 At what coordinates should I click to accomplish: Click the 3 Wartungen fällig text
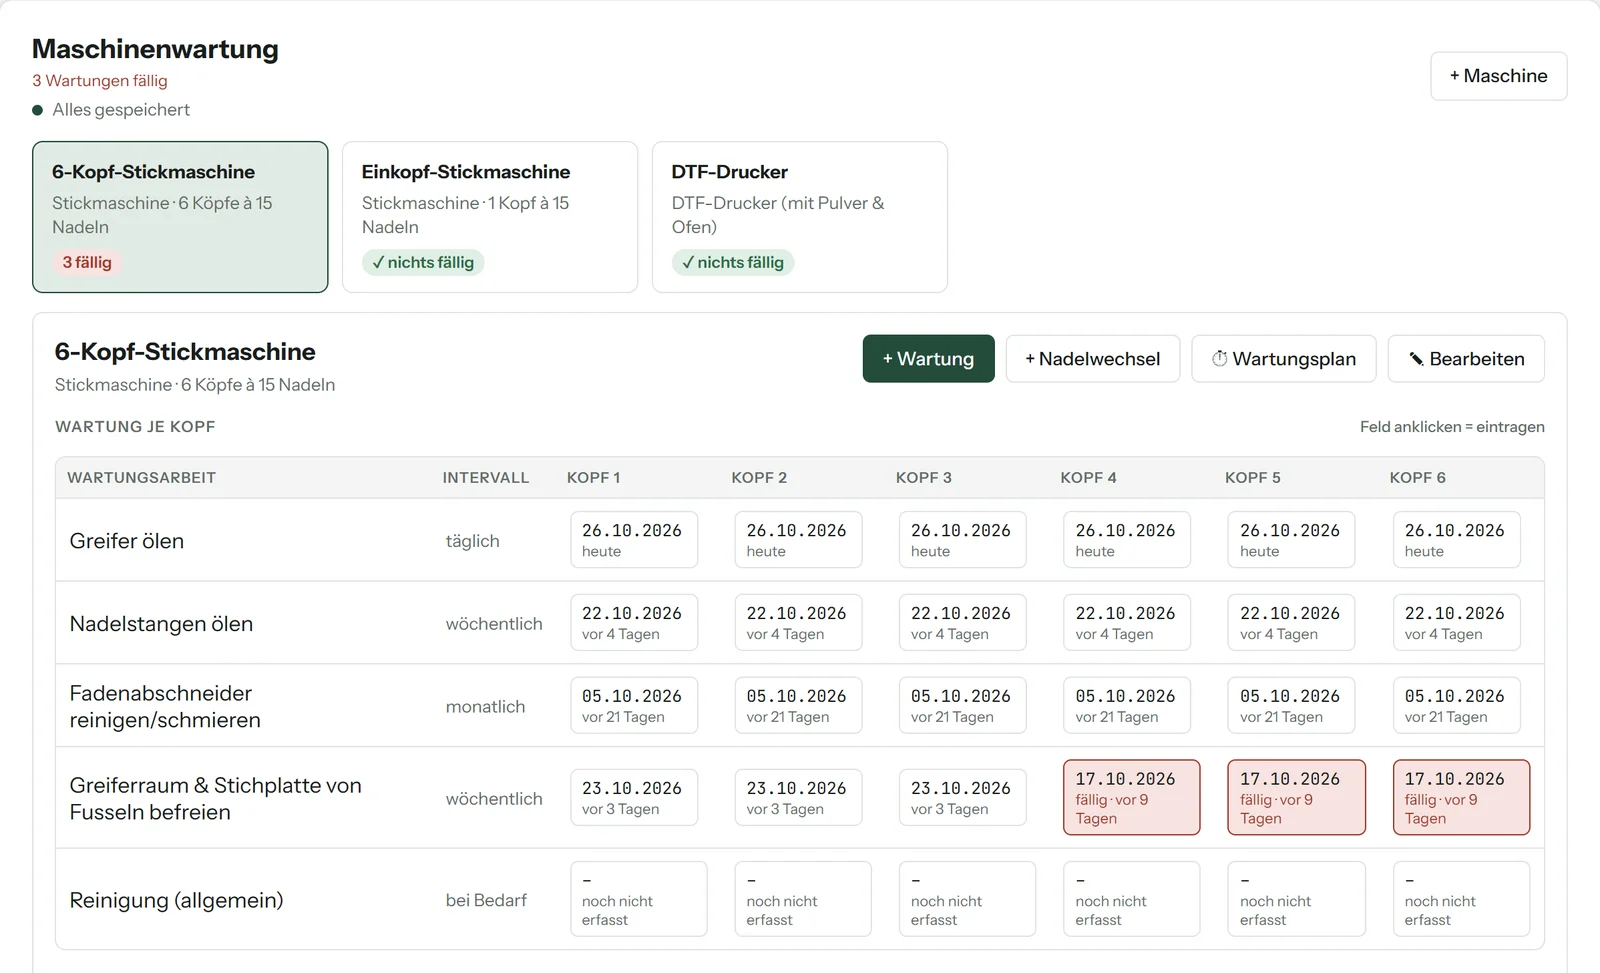click(x=100, y=81)
